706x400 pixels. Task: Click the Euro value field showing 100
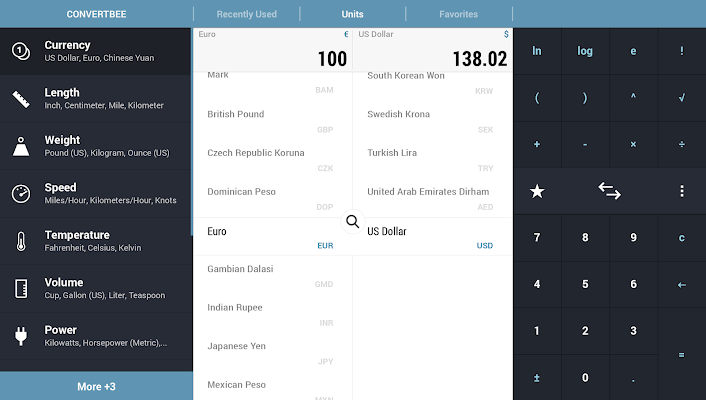point(273,50)
